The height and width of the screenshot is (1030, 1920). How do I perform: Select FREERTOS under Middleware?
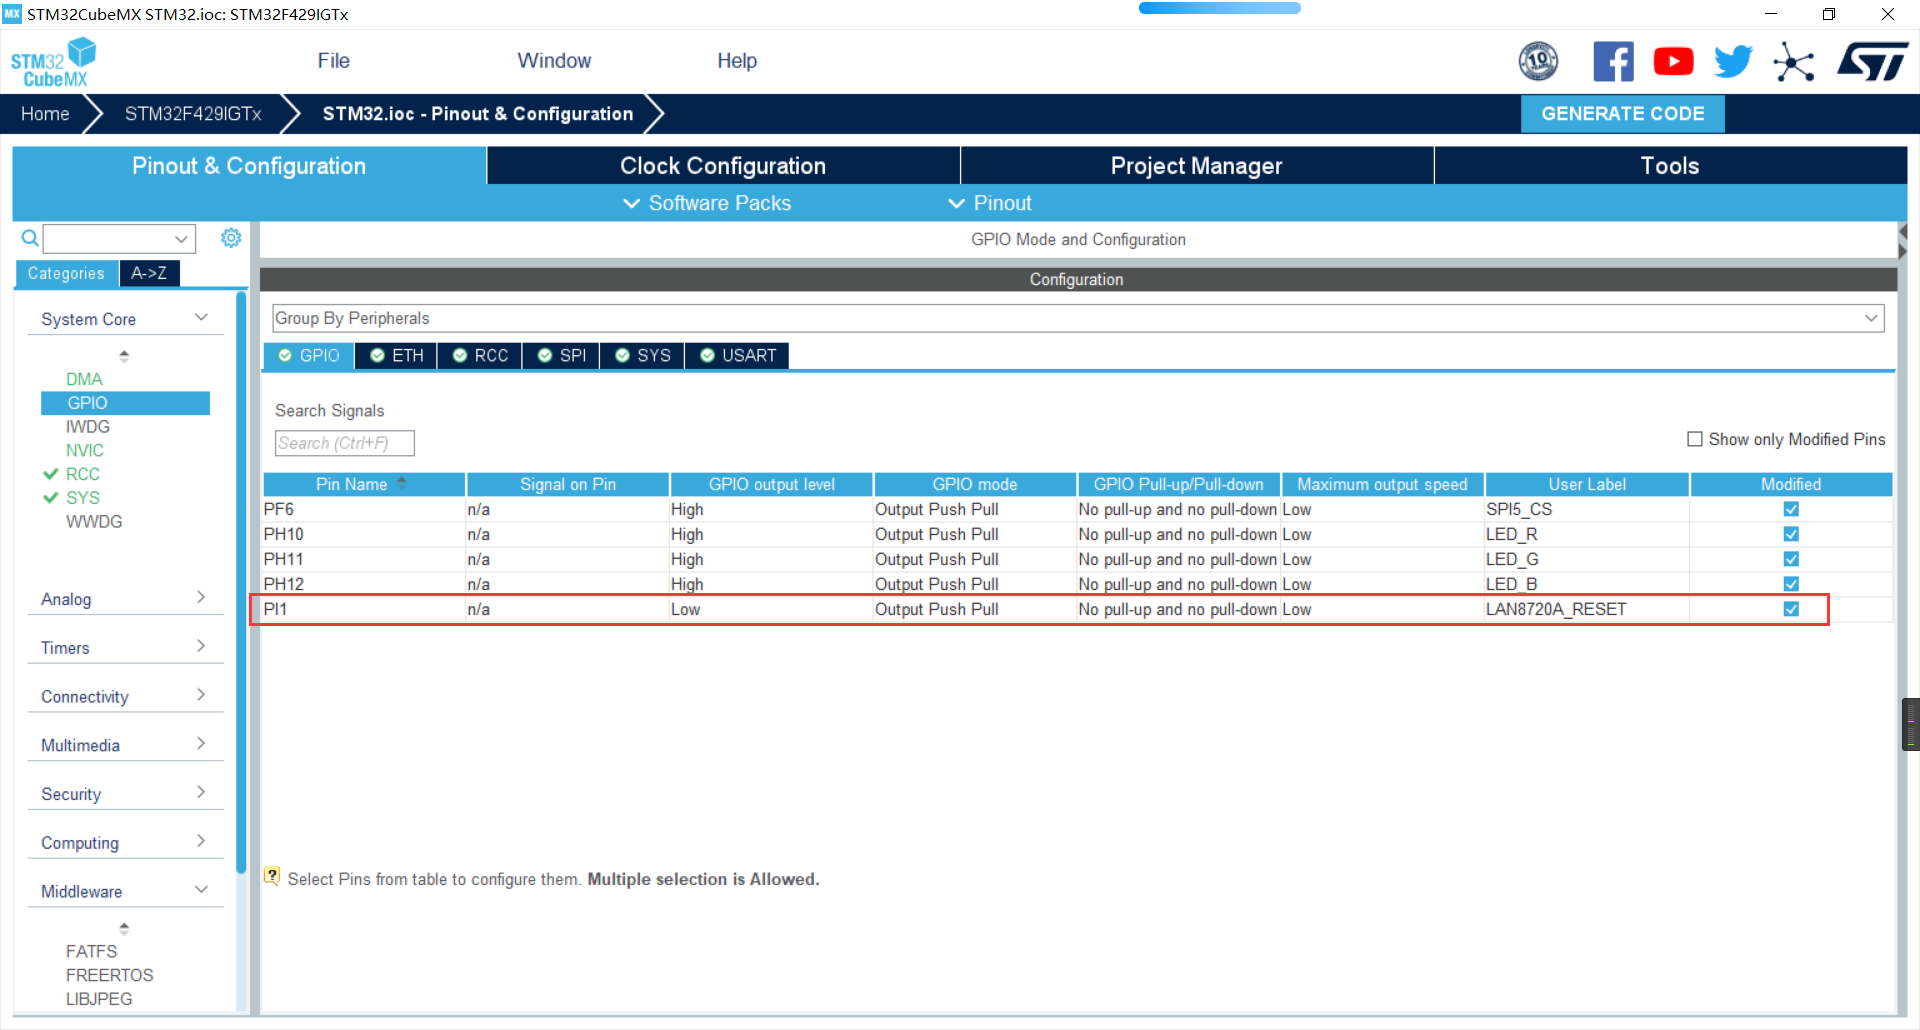click(110, 975)
